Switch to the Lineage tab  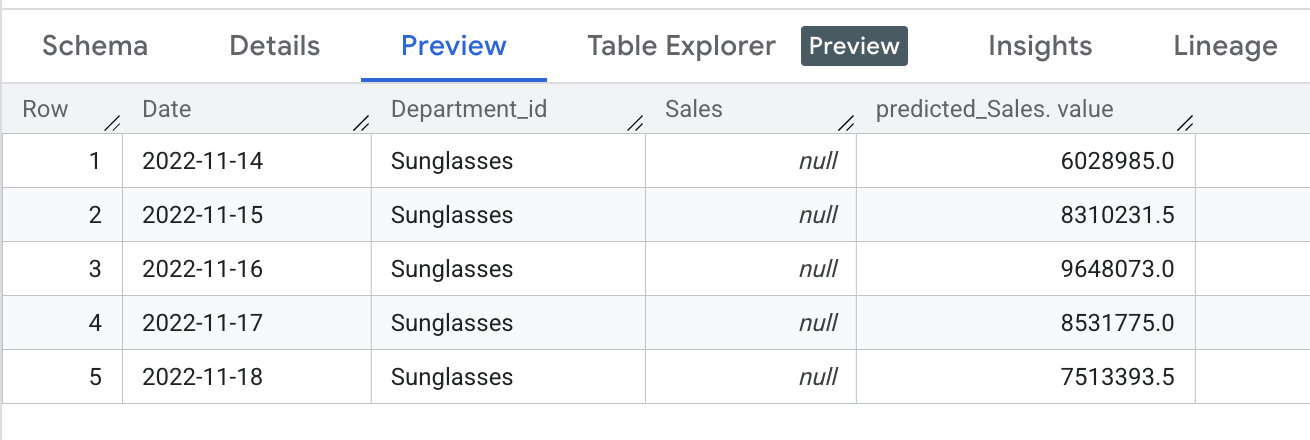coord(1225,46)
